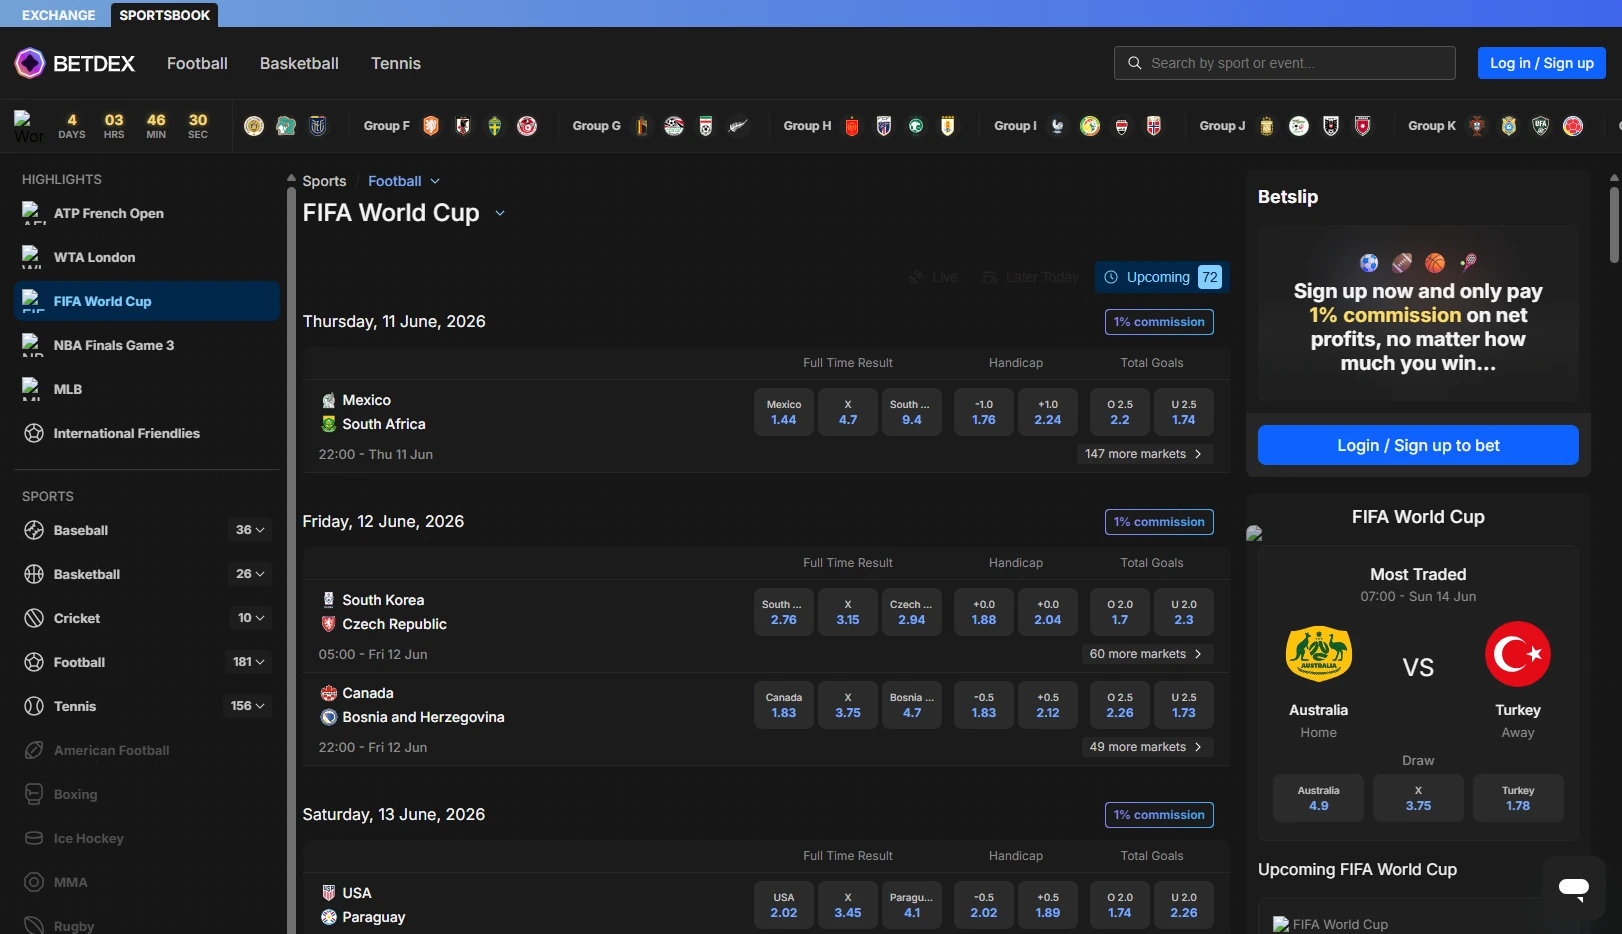Expand the FIFA World Cup title dropdown
This screenshot has width=1622, height=934.
click(x=500, y=213)
